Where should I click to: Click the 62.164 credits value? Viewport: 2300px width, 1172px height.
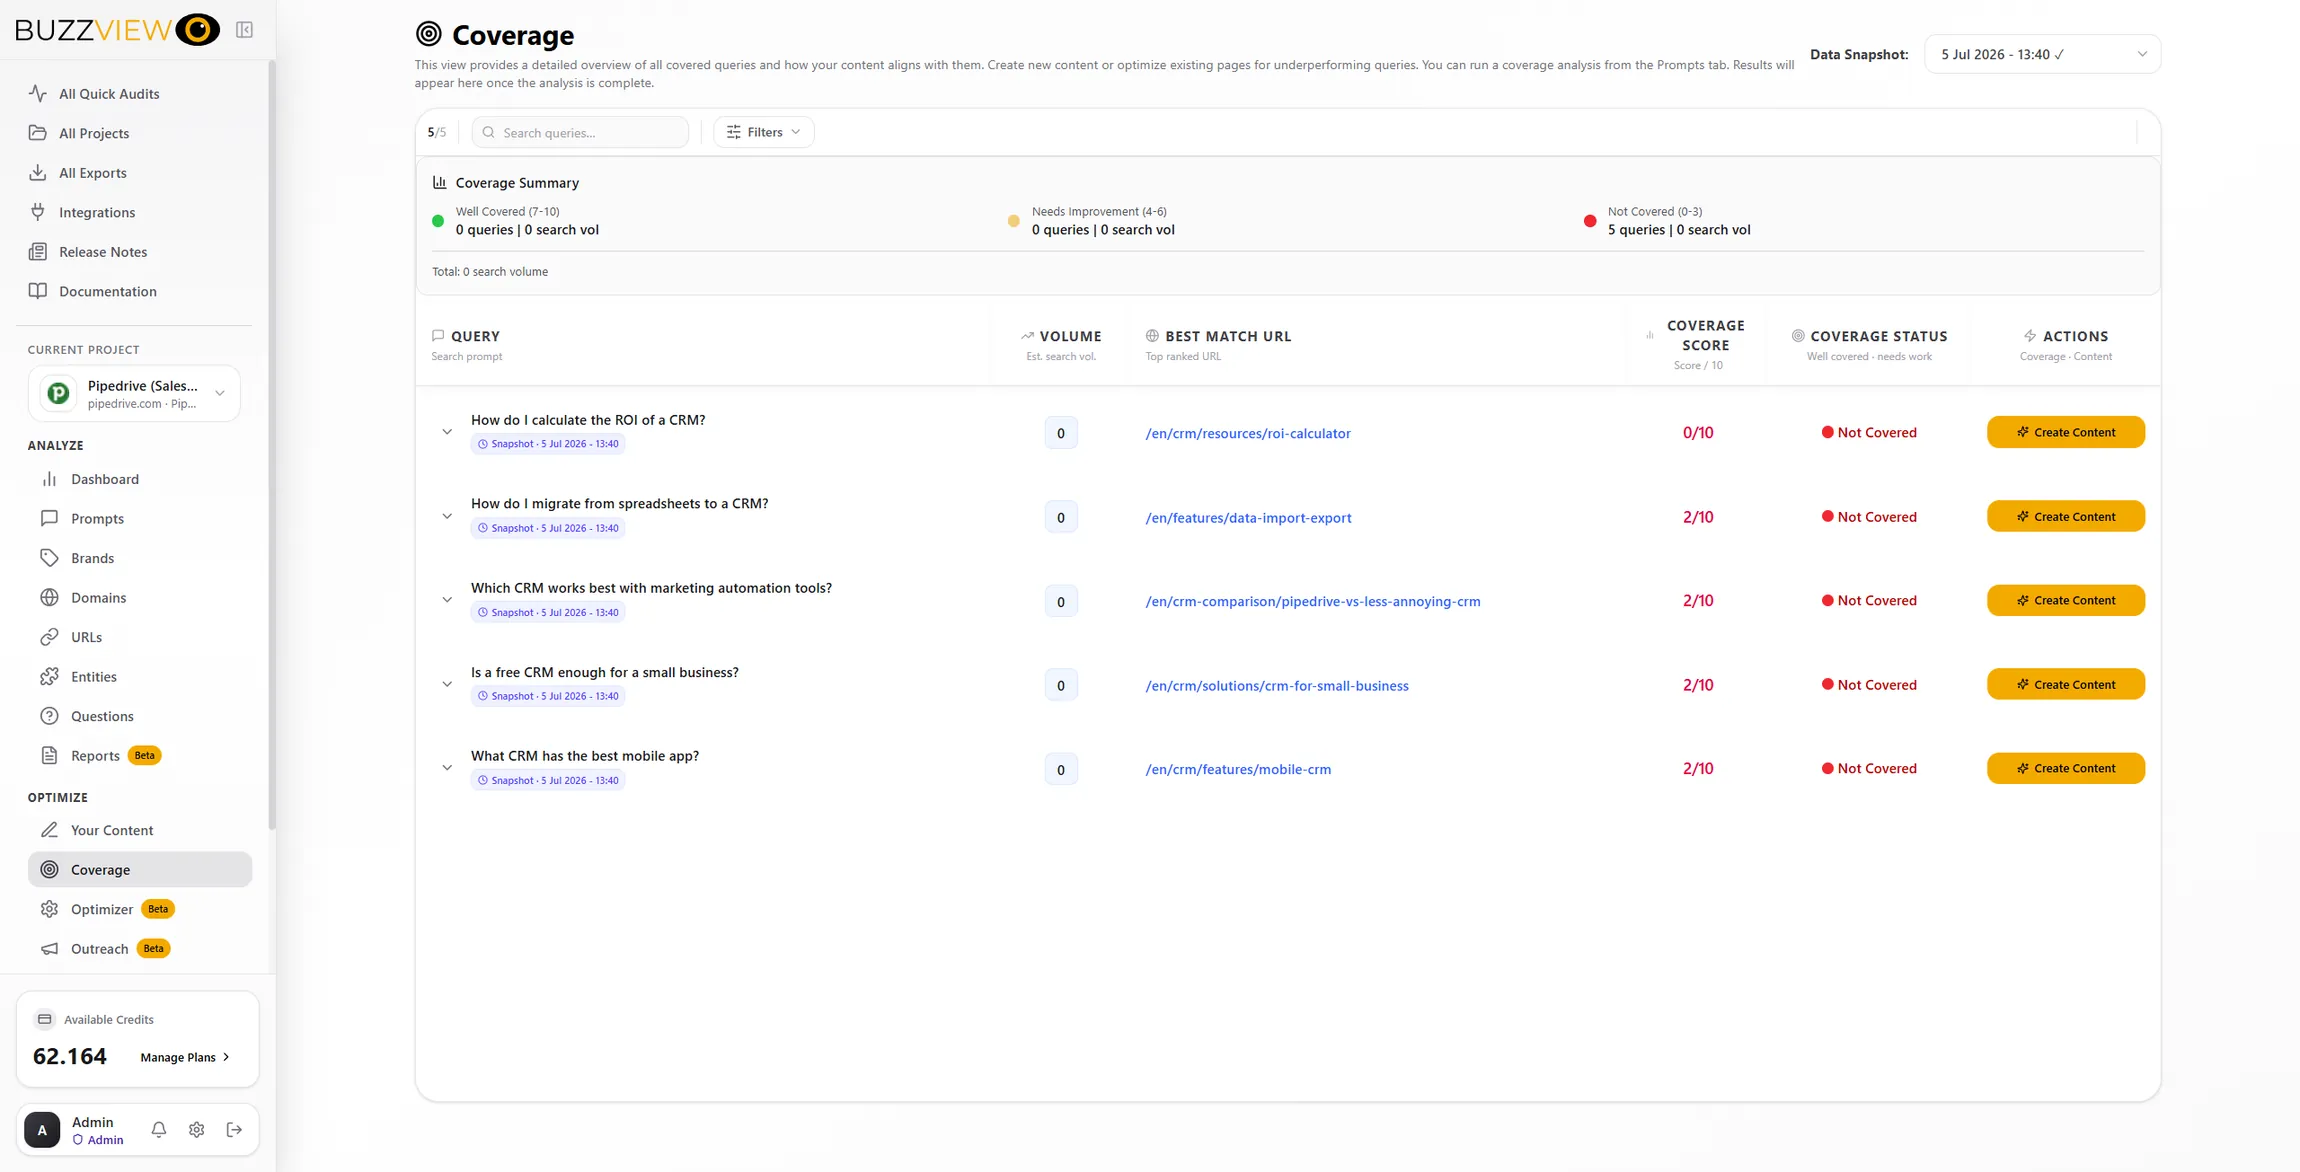[70, 1056]
